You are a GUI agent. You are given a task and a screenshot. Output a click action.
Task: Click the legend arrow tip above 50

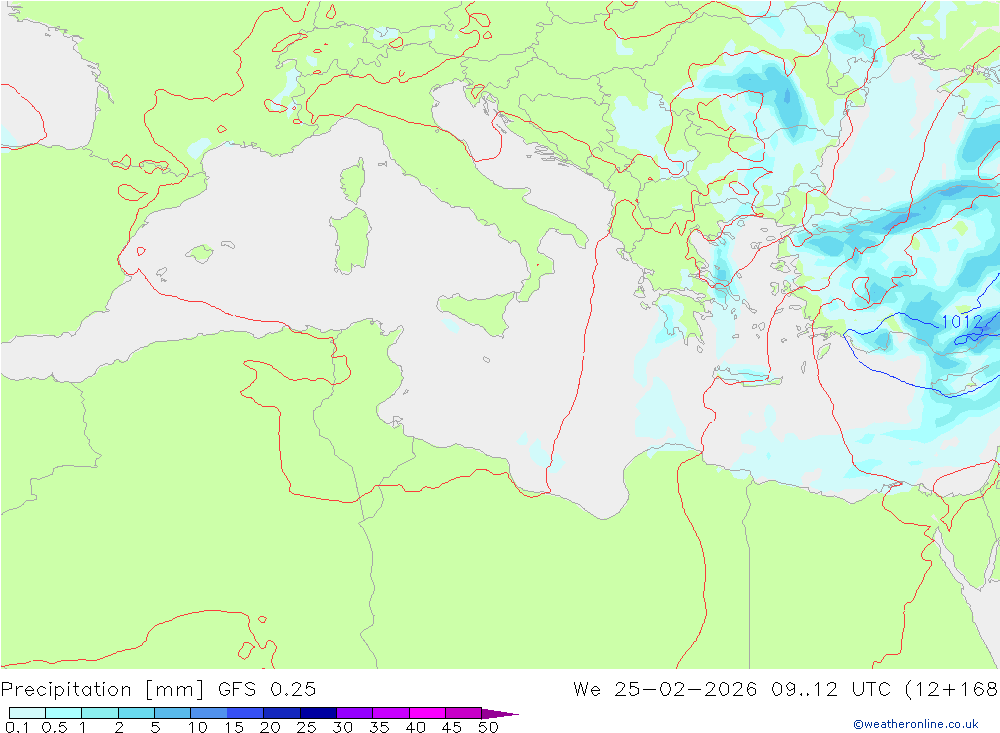point(500,713)
